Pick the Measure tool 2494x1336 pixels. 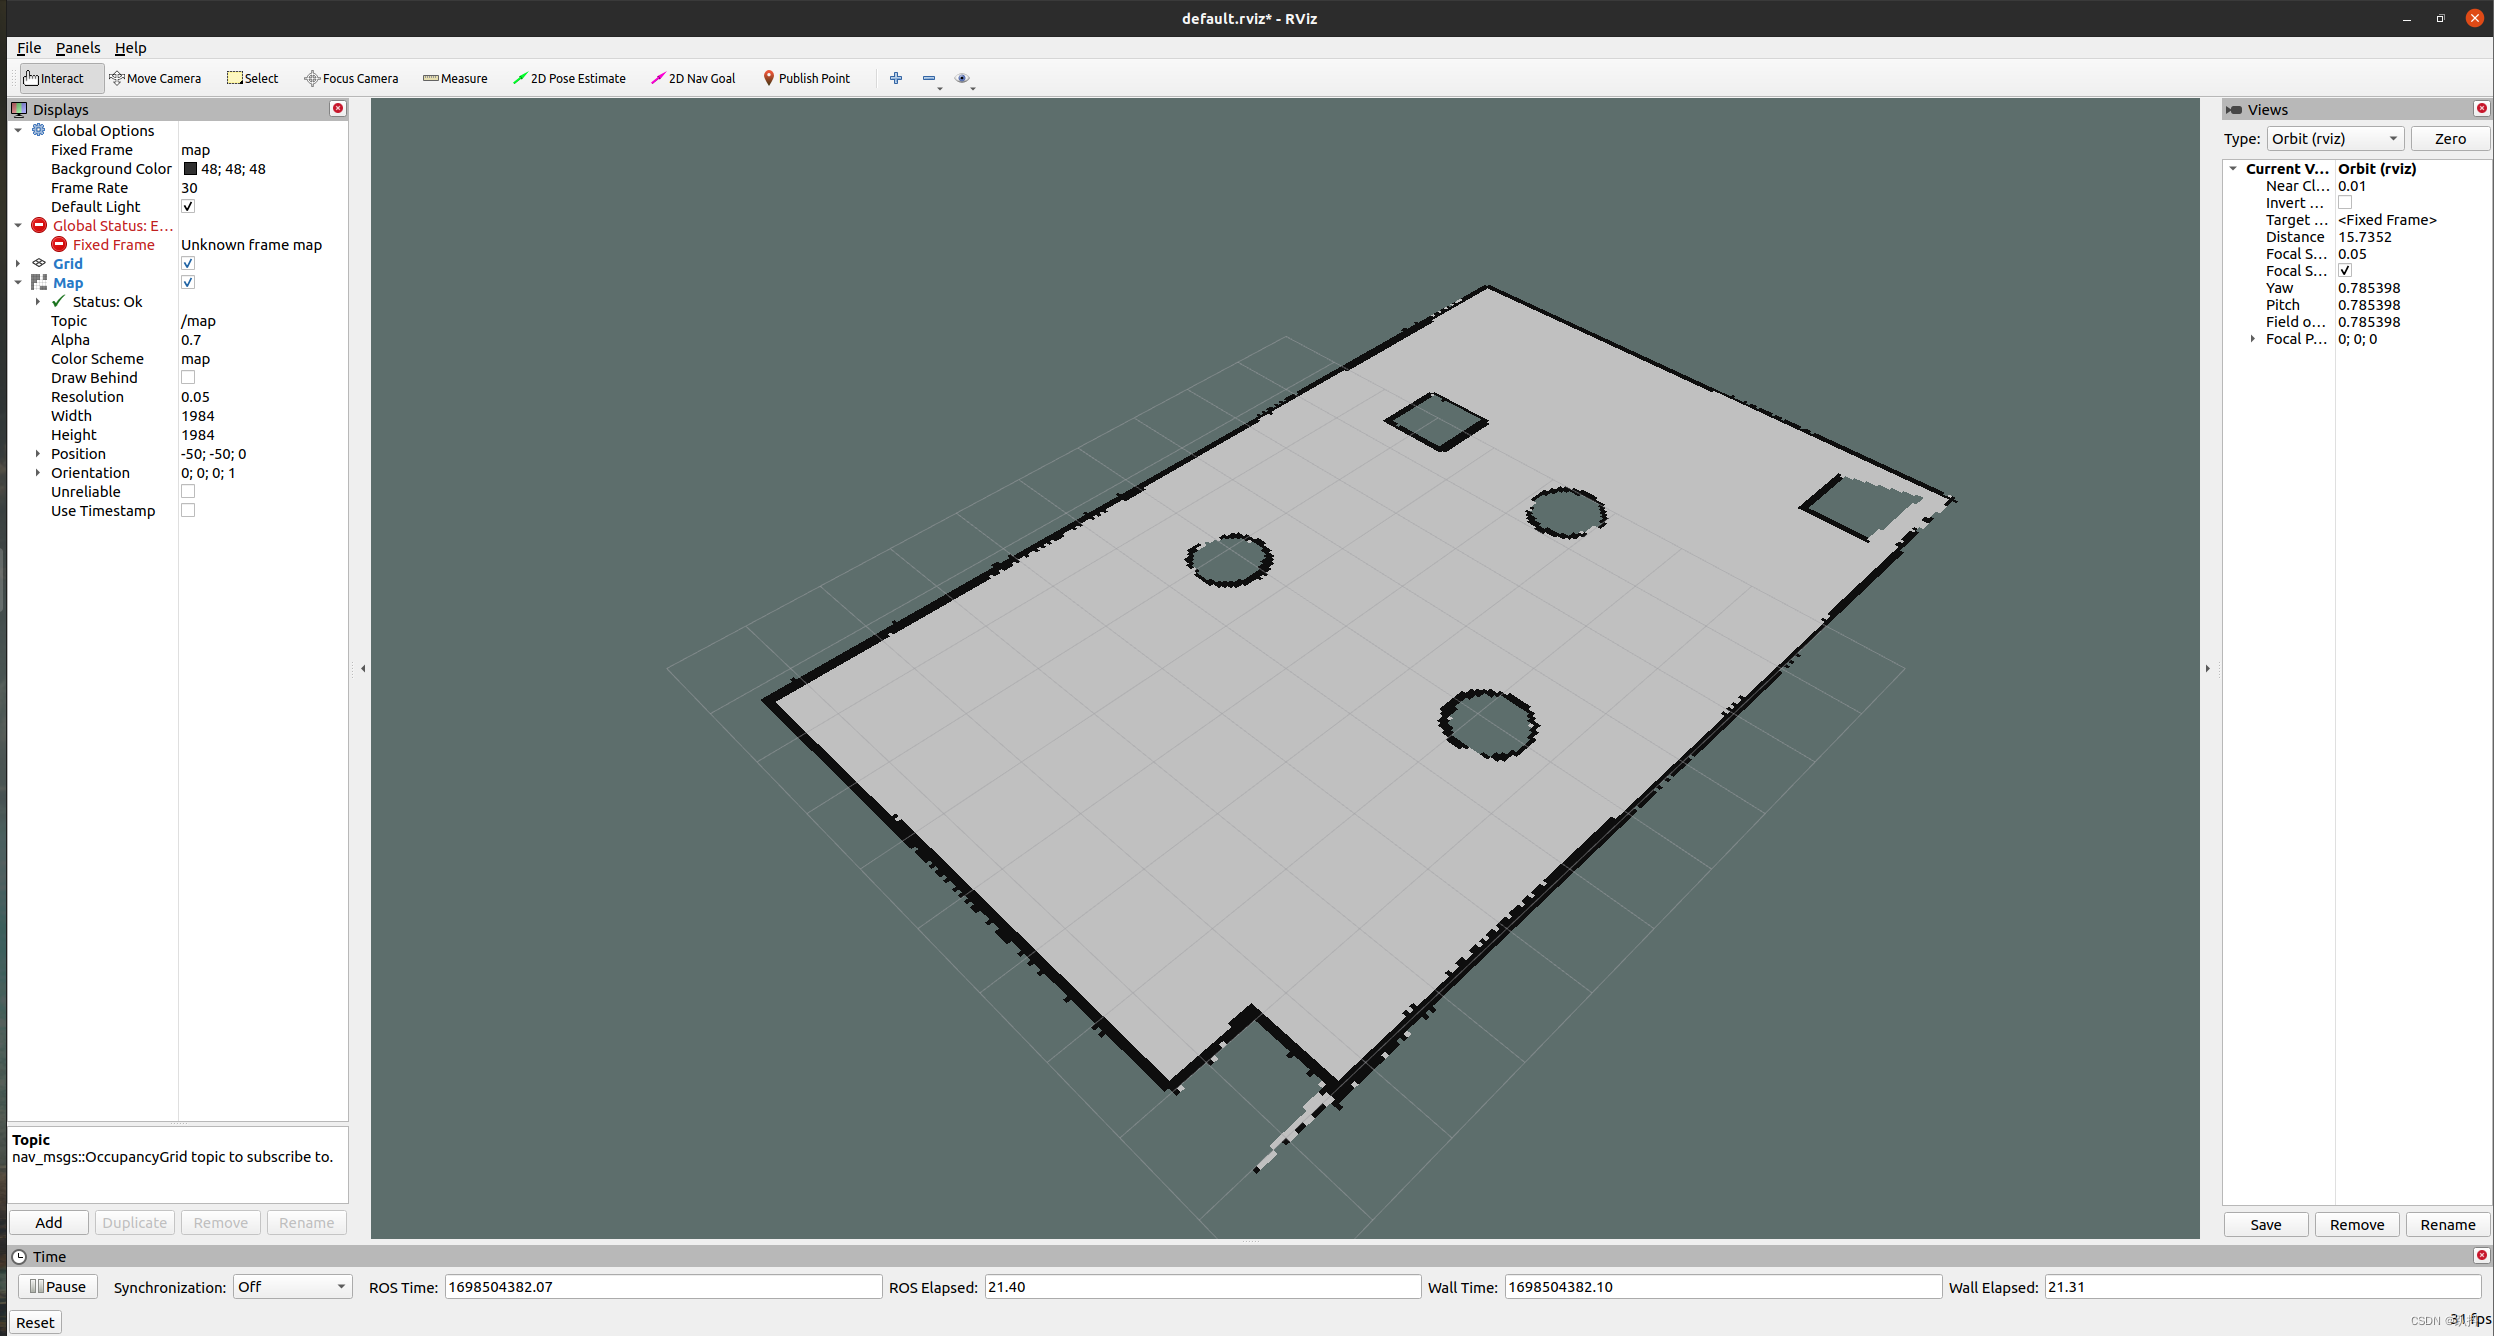click(455, 78)
